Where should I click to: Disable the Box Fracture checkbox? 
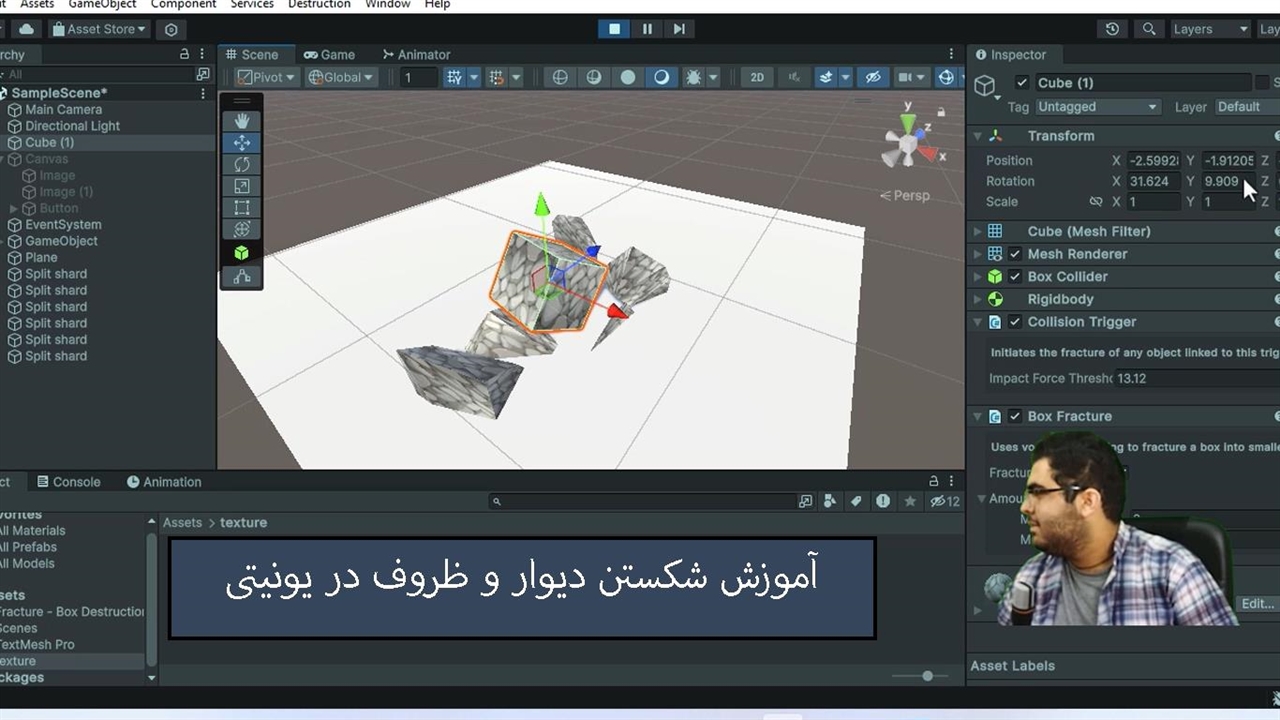pos(1015,416)
